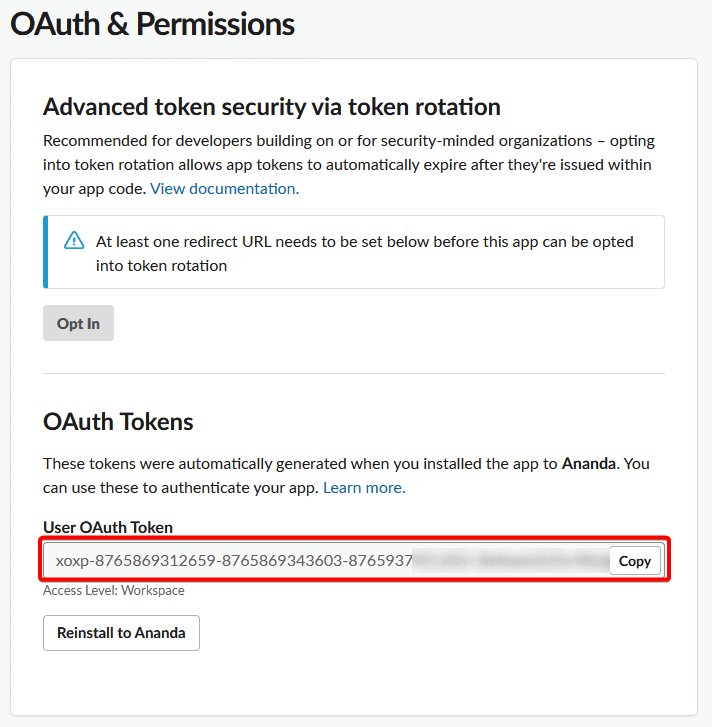
Task: Click the OAuth & Permissions page title
Action: [x=152, y=24]
